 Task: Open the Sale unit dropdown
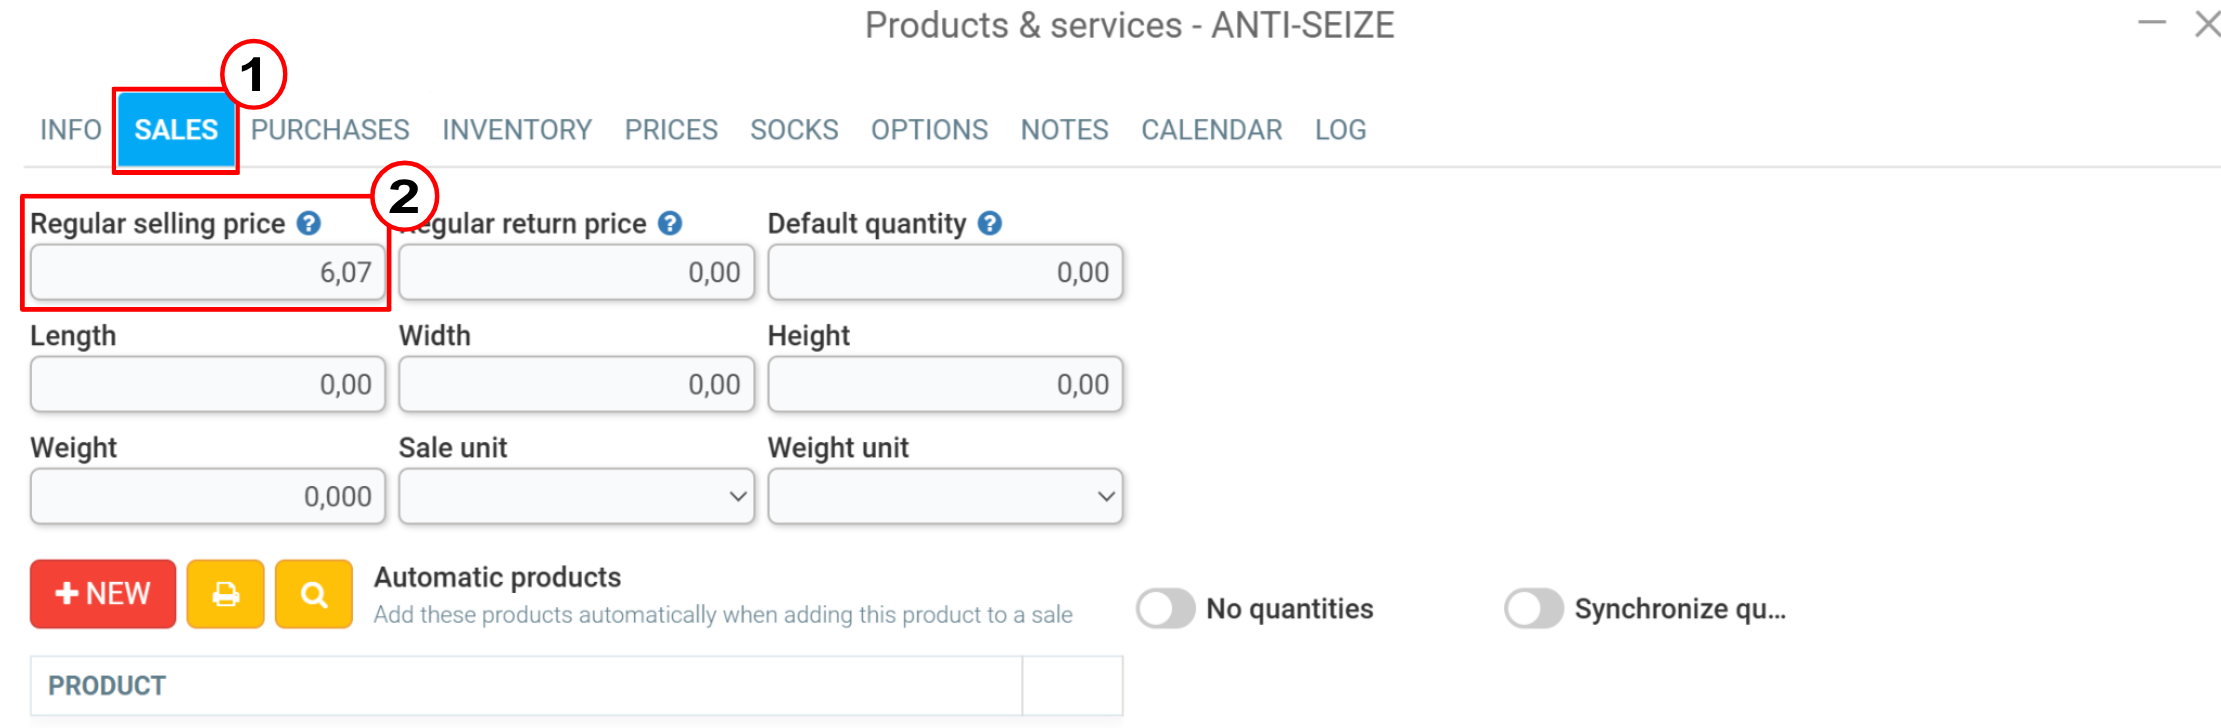[x=577, y=496]
